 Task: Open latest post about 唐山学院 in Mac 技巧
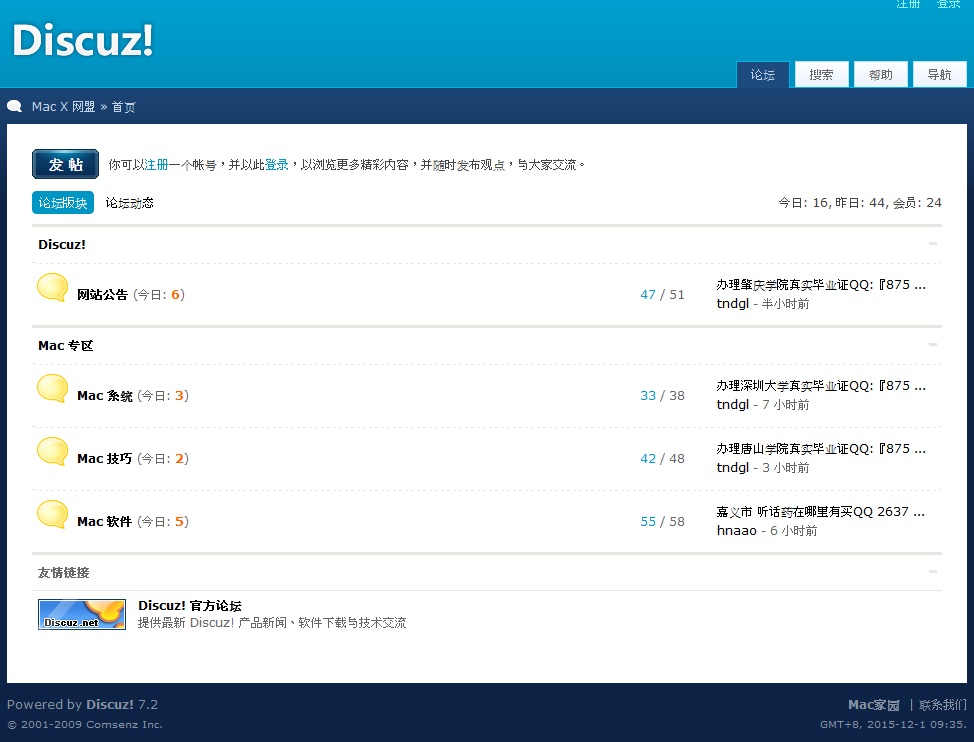821,448
